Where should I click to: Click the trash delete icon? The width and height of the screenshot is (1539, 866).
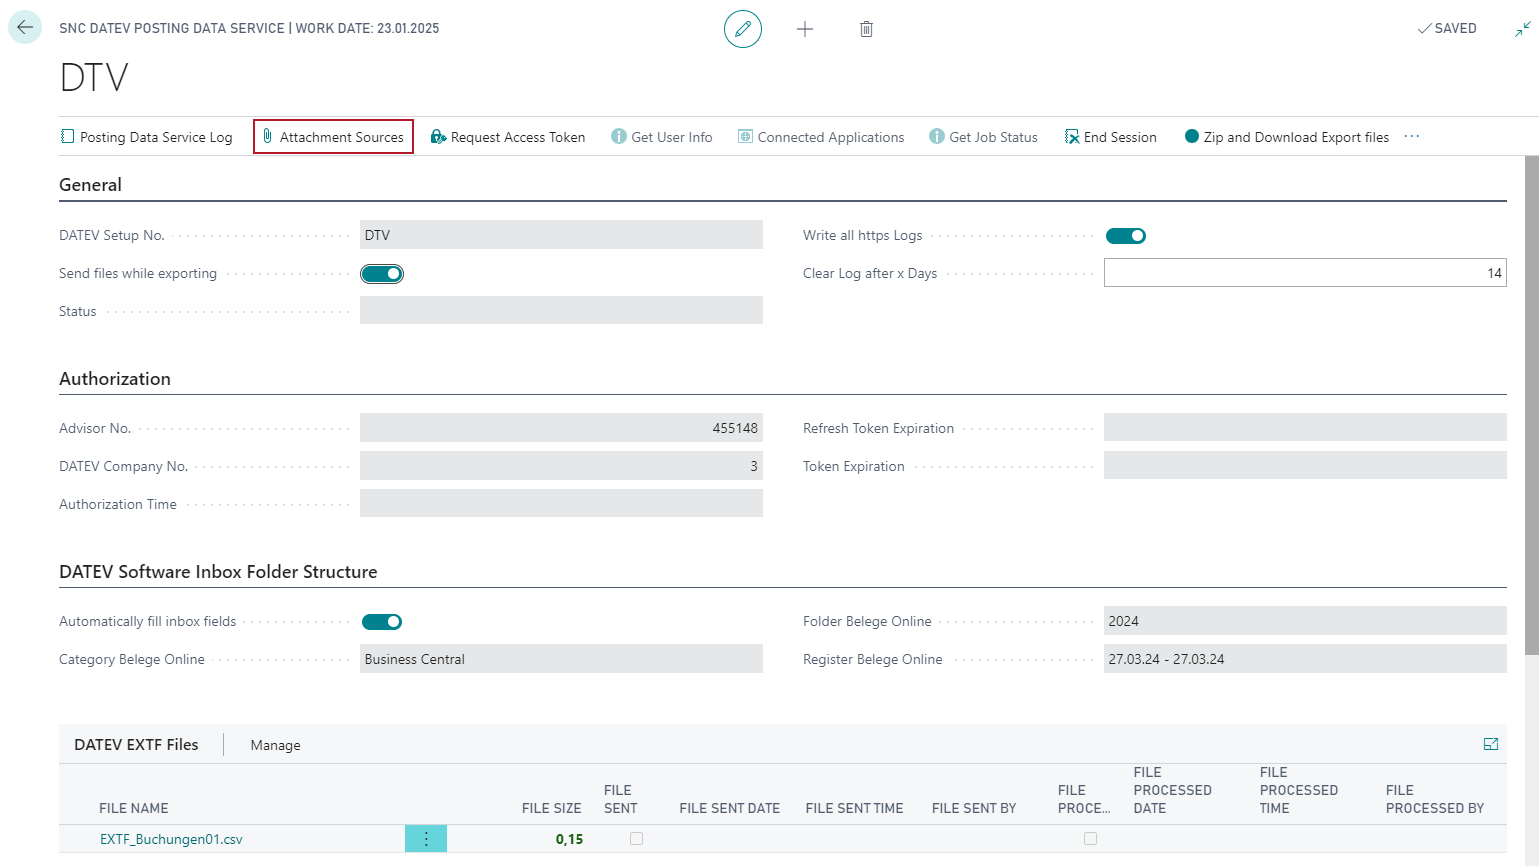(866, 29)
